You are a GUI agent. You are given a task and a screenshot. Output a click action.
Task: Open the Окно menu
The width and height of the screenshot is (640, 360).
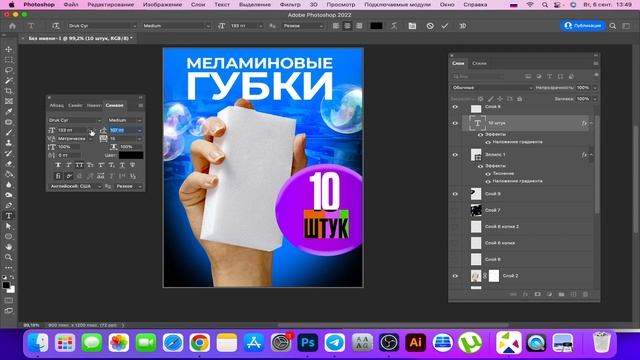[447, 4]
